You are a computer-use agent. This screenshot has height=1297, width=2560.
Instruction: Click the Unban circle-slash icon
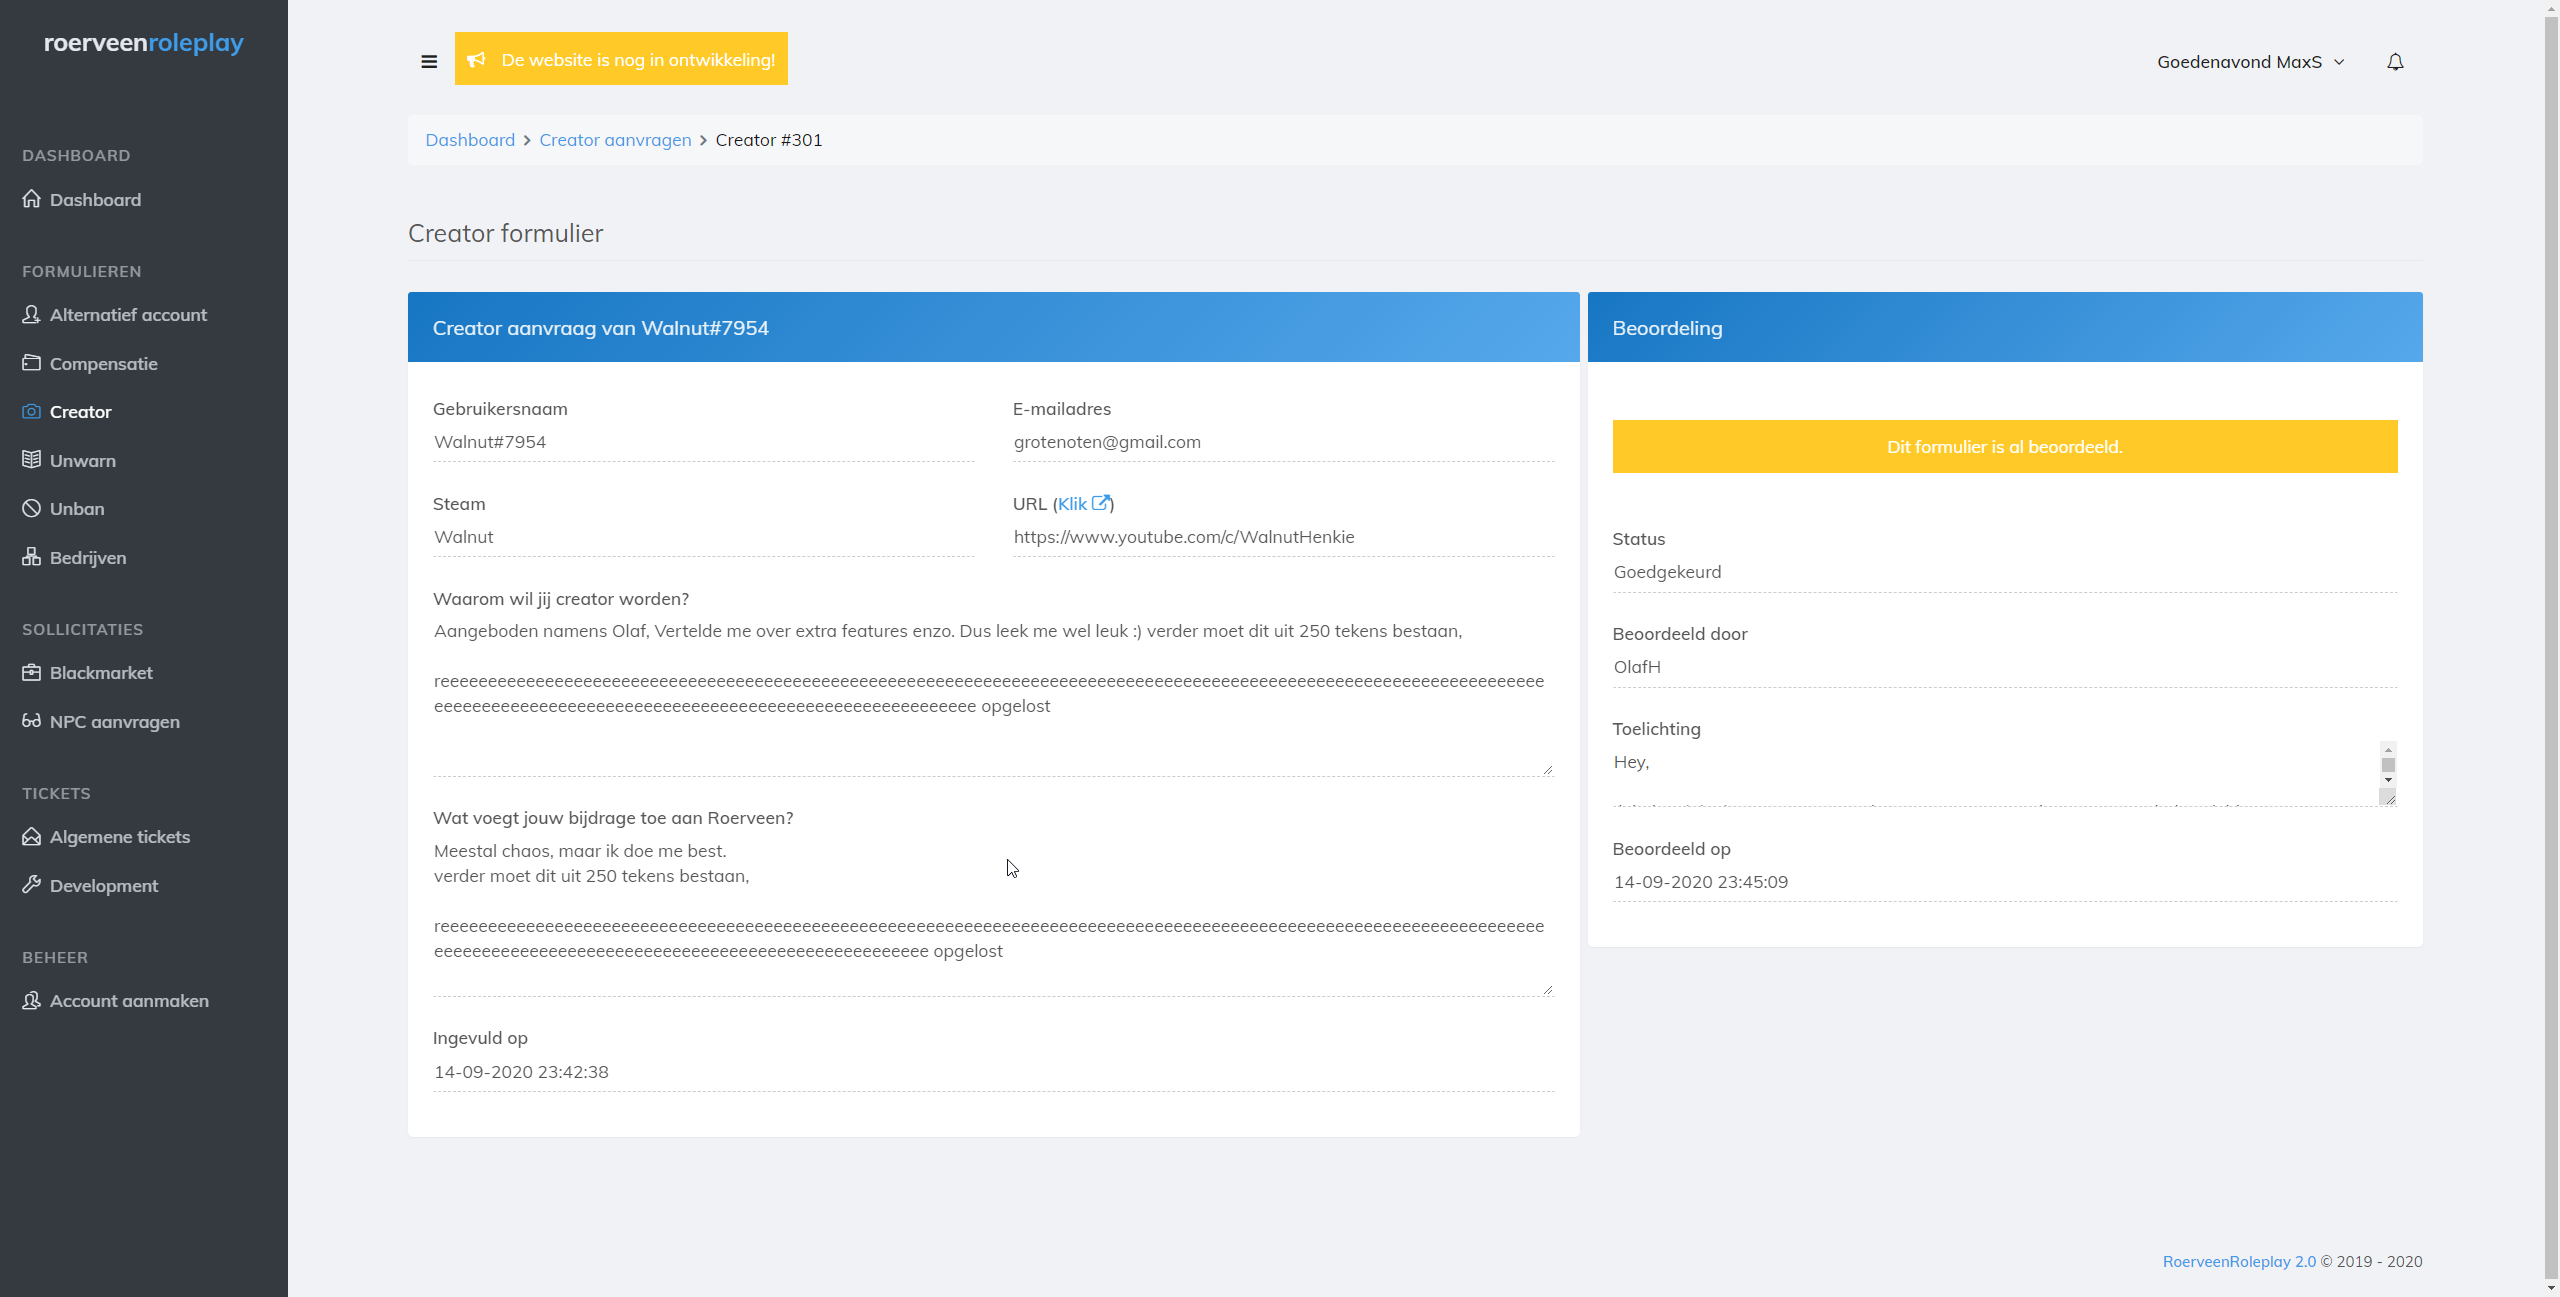32,508
